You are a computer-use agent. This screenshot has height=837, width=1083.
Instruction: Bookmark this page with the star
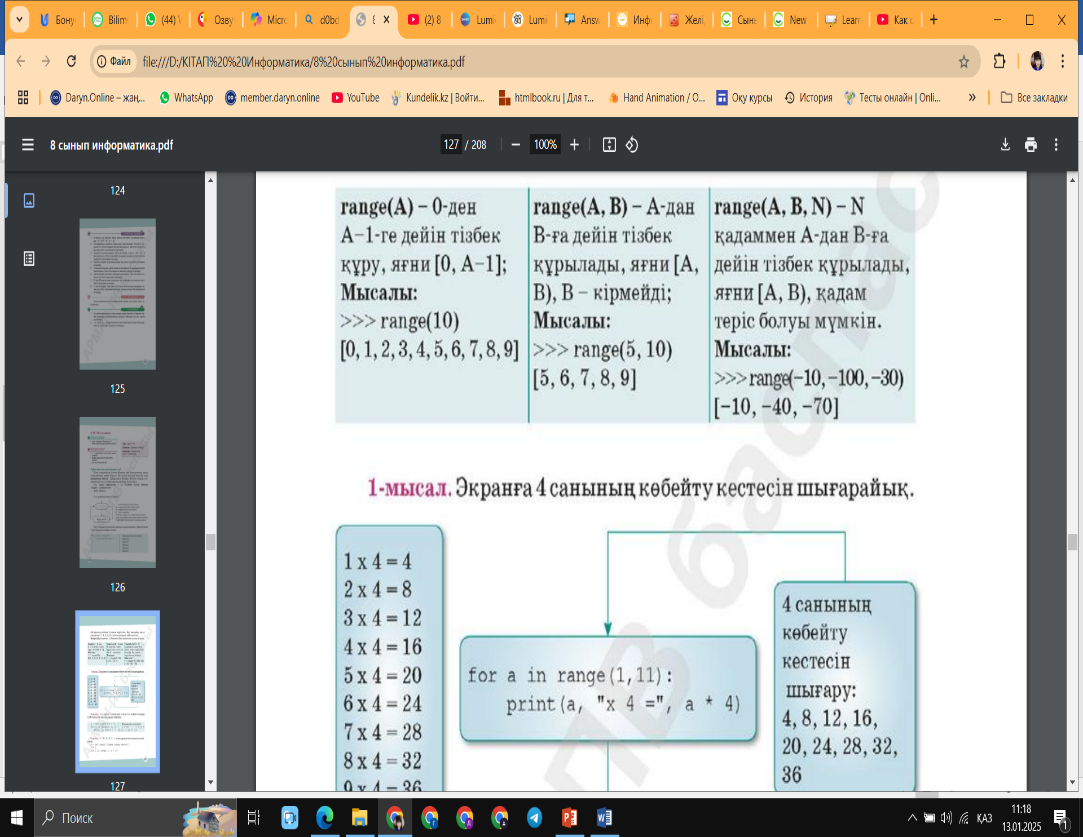tap(964, 62)
